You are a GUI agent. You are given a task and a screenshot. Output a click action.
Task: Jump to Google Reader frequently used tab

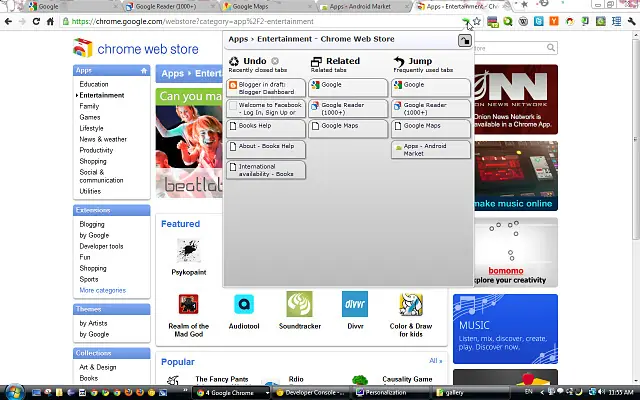(431, 109)
